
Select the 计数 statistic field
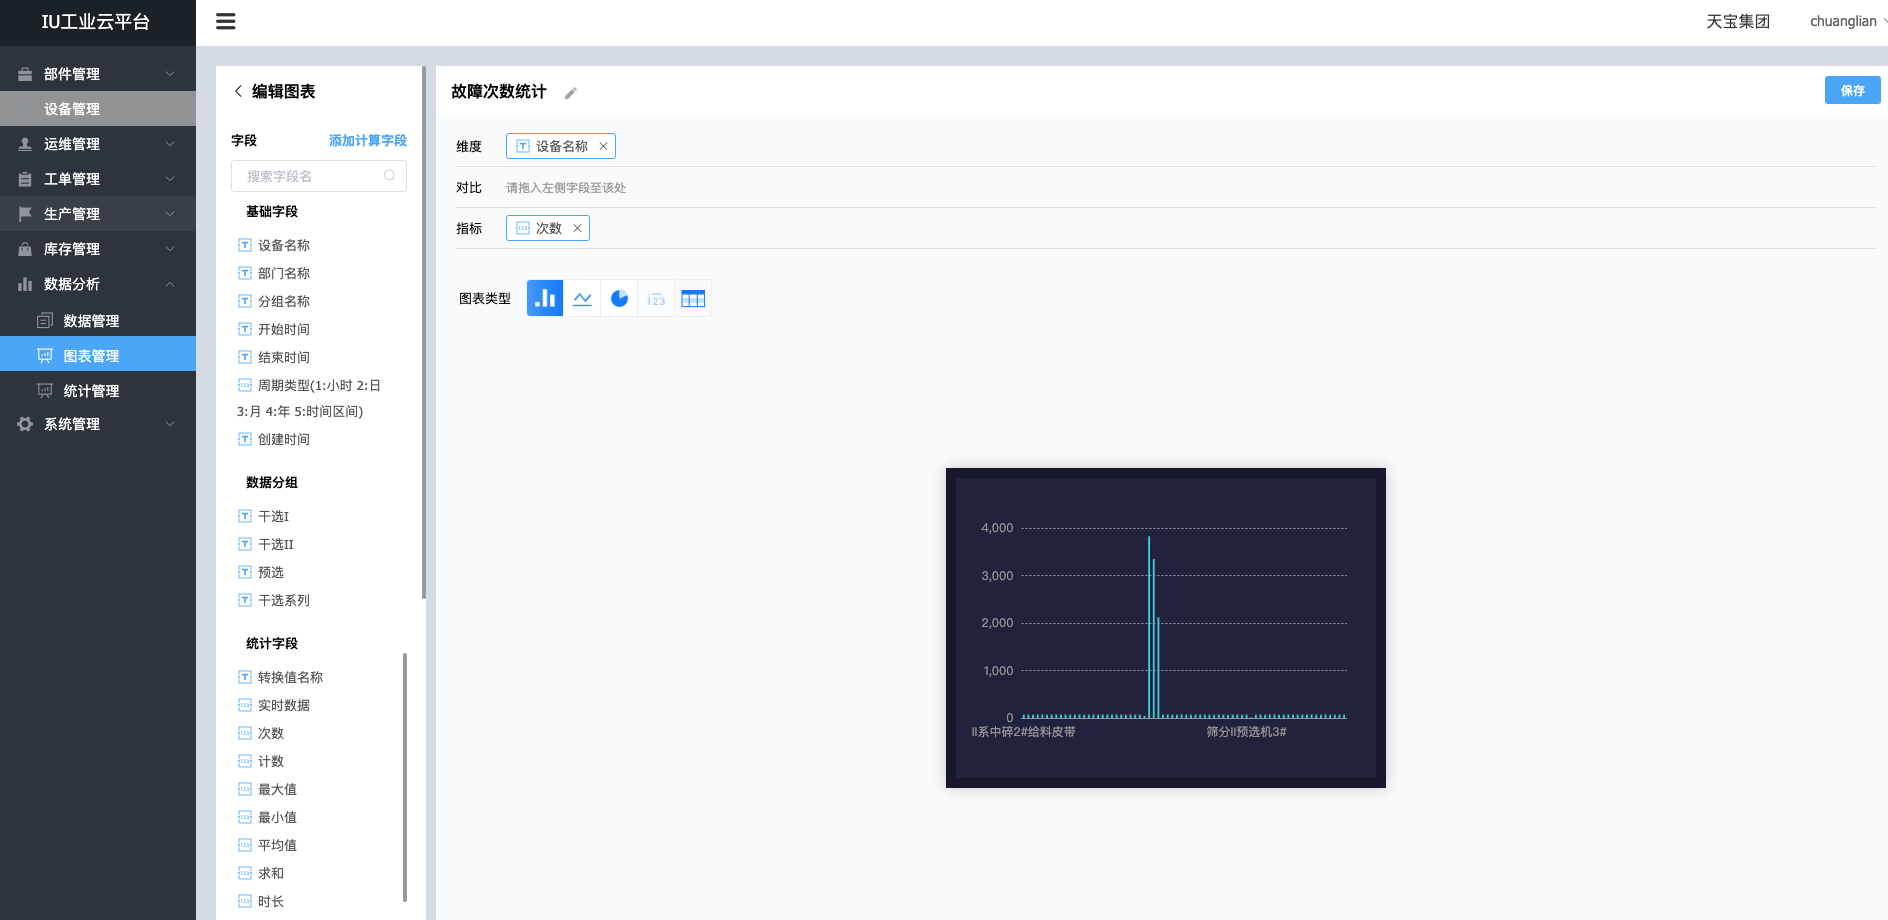point(261,761)
